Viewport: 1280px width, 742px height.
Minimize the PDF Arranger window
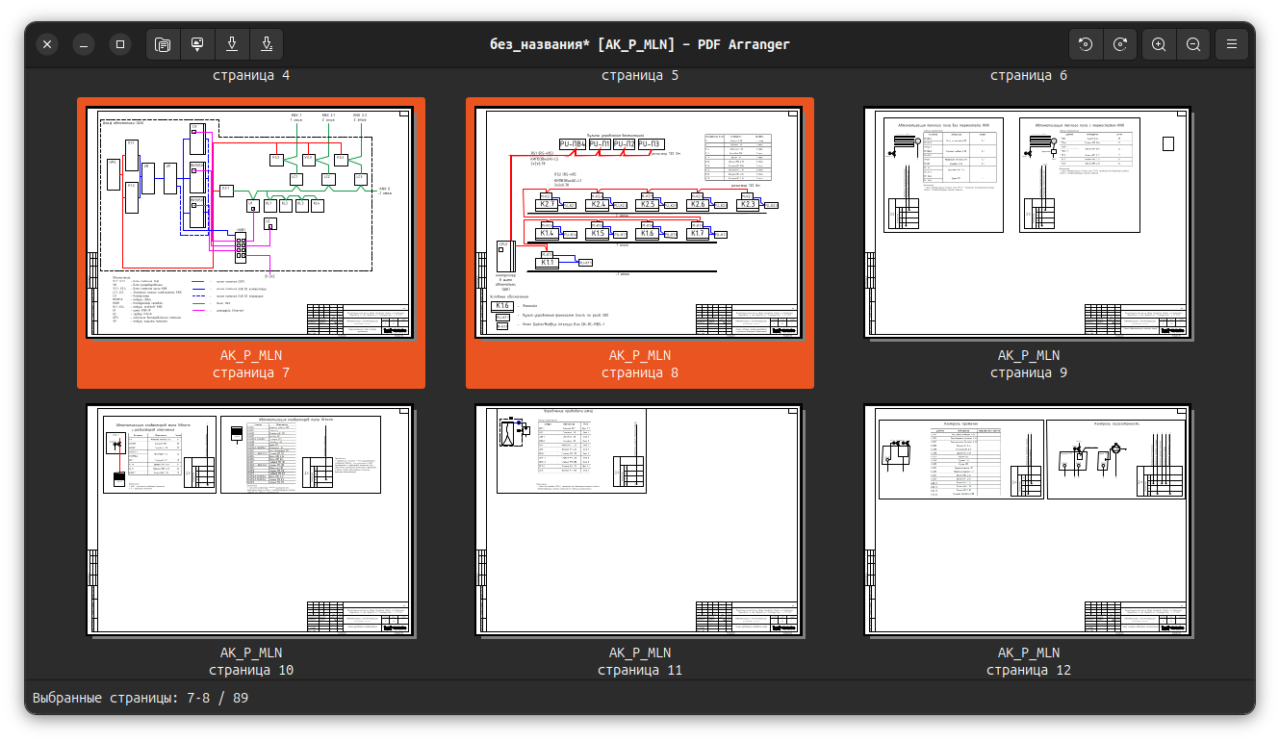click(x=84, y=44)
